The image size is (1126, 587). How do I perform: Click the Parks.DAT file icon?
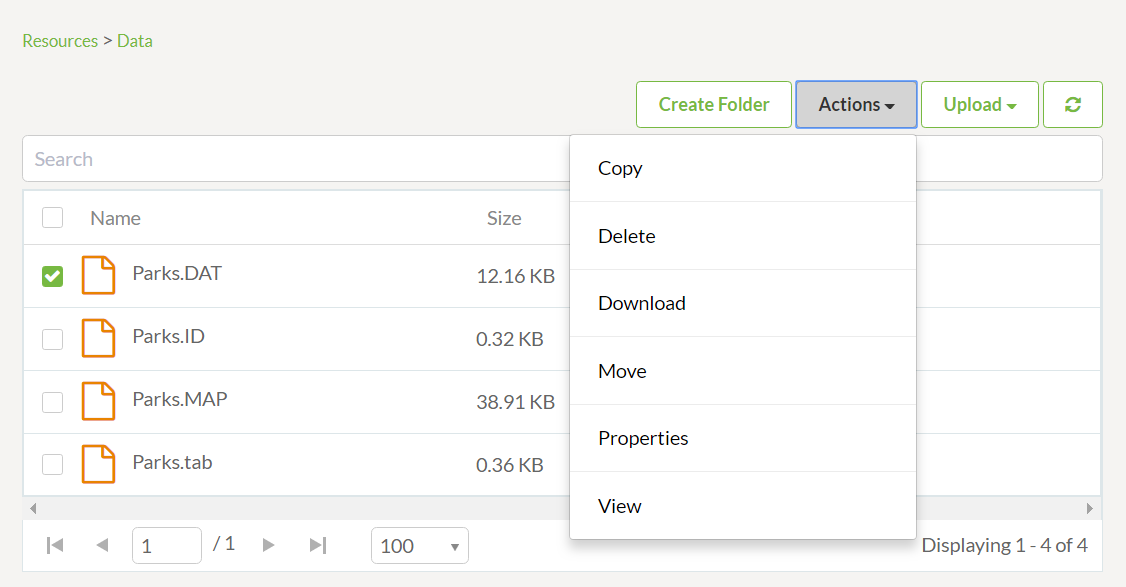pyautogui.click(x=98, y=275)
